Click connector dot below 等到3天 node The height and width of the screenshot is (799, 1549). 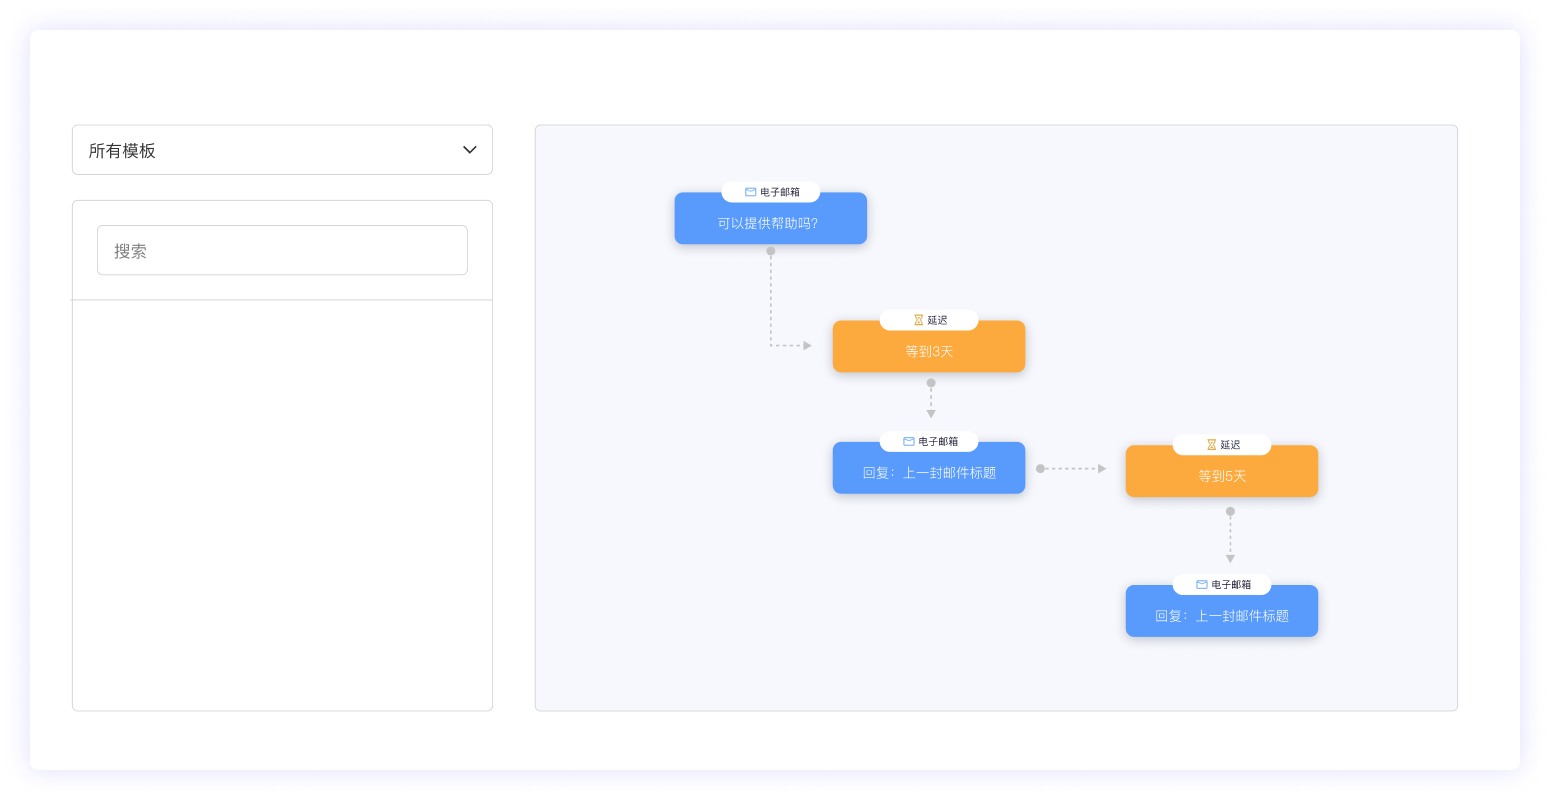931,383
